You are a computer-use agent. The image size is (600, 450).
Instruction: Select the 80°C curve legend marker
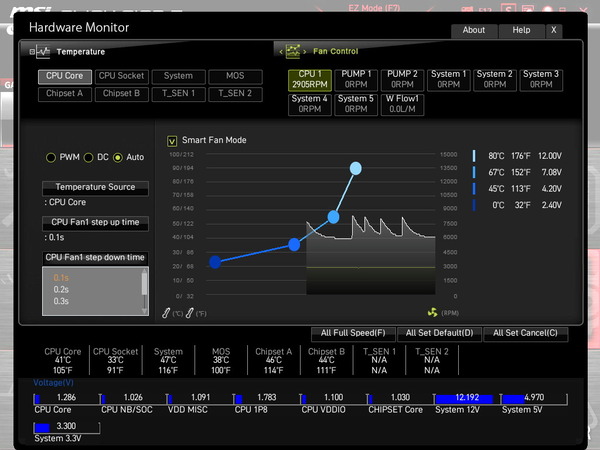click(x=474, y=156)
